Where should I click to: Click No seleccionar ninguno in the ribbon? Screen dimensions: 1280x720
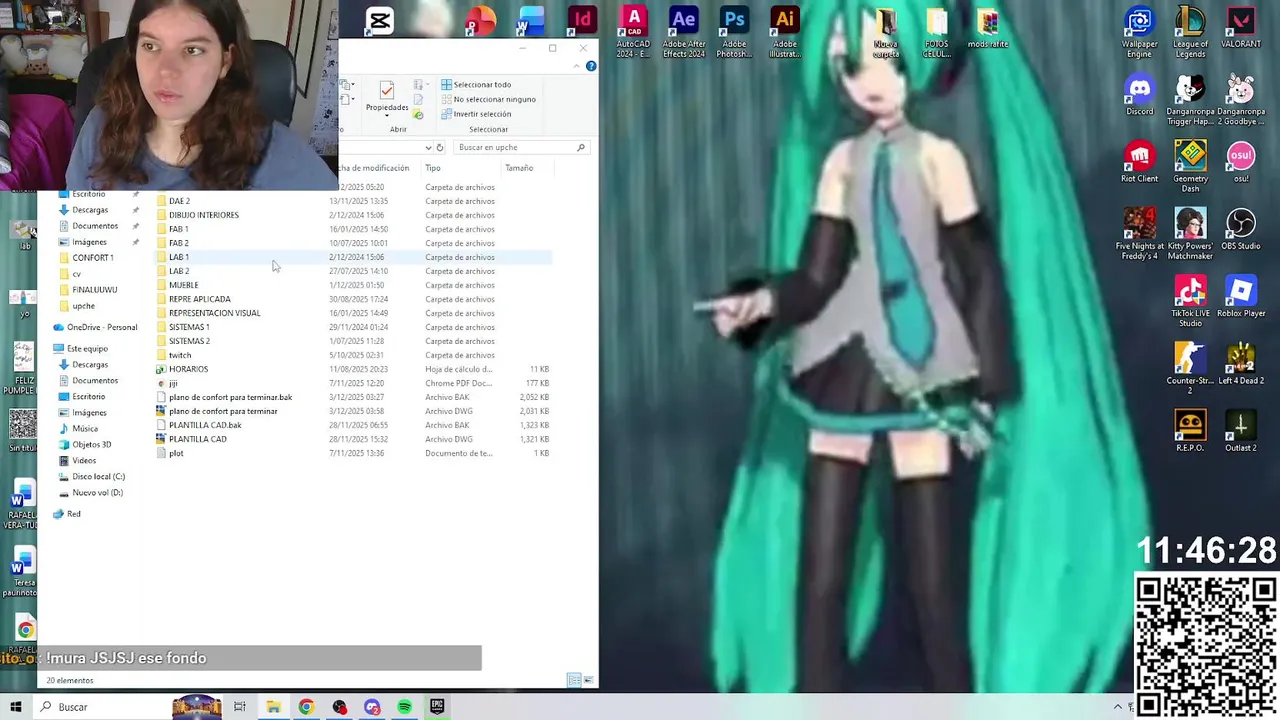(488, 99)
